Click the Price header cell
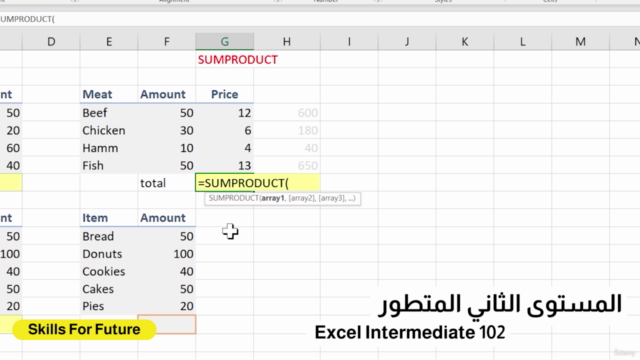This screenshot has height=360, width=640. pyautogui.click(x=224, y=94)
